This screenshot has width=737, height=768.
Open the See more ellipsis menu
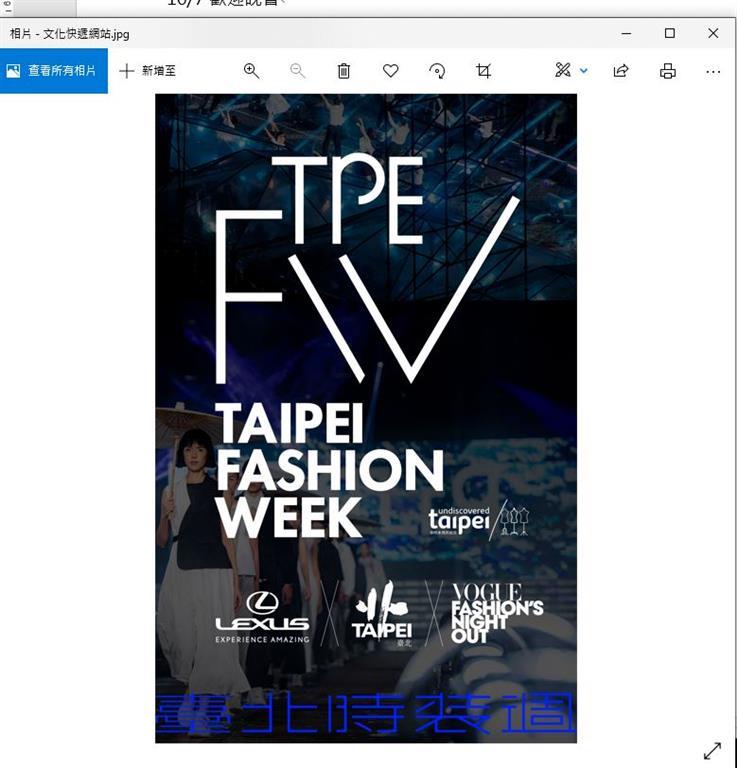(x=713, y=72)
